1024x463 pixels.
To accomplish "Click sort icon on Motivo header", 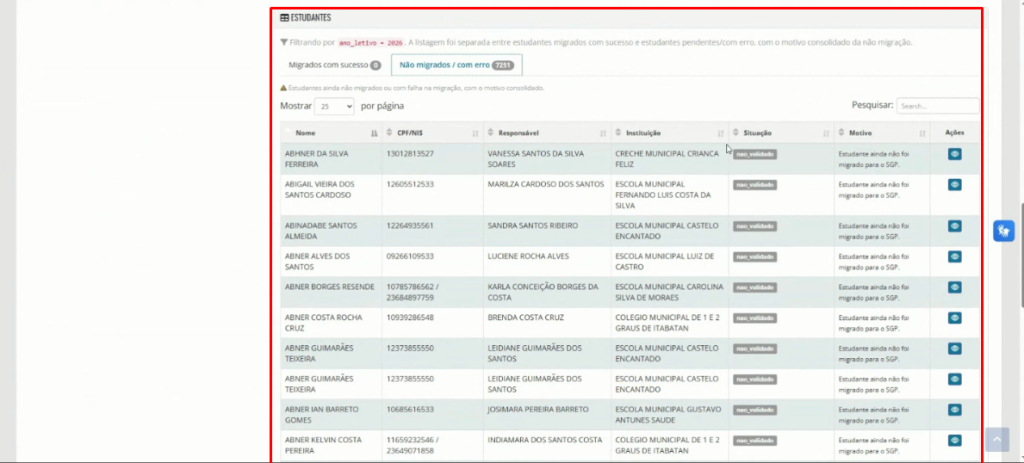I will [922, 133].
